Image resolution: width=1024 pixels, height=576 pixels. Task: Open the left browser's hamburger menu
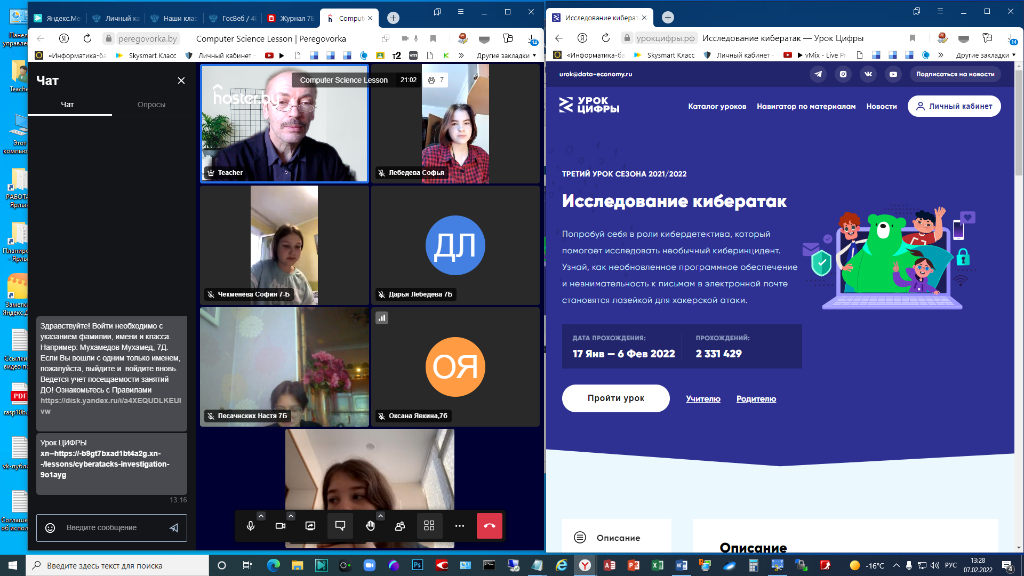click(x=460, y=12)
